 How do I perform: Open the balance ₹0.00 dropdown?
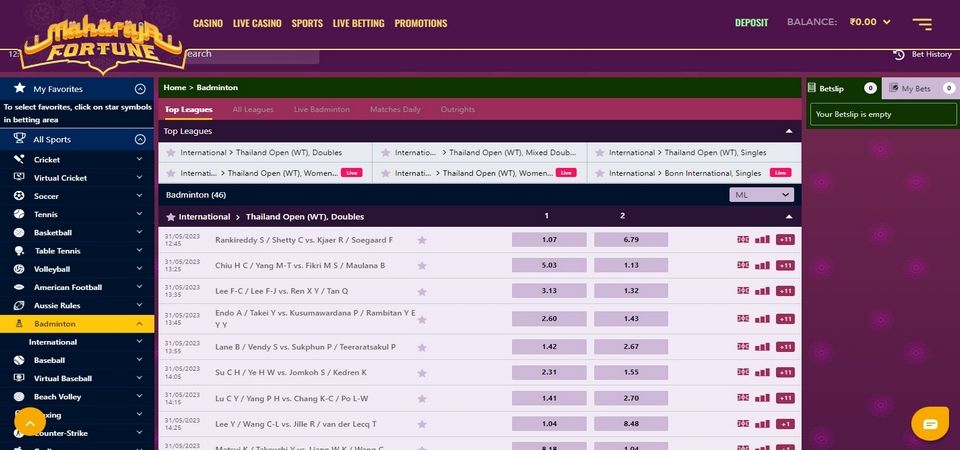tap(869, 22)
